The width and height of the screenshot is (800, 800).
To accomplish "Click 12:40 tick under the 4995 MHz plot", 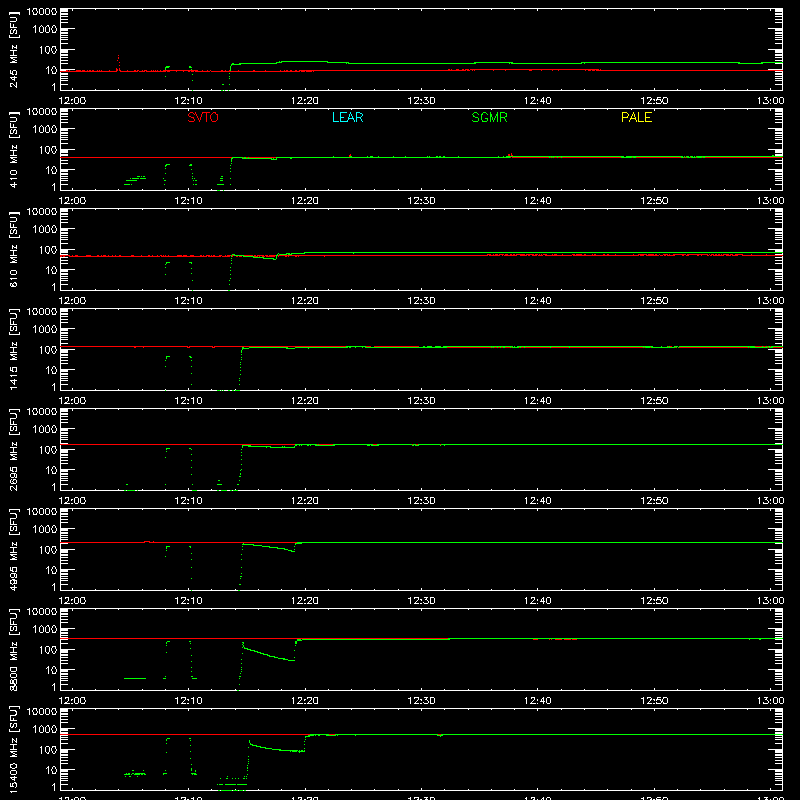I will tap(537, 601).
